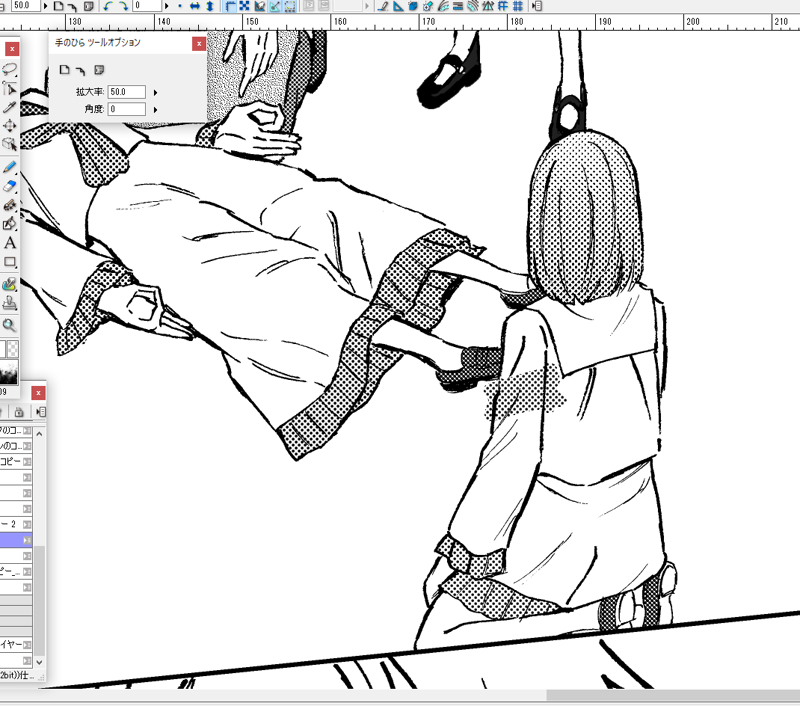
Task: Select the layer row ending with ー 2
Action: click(16, 524)
